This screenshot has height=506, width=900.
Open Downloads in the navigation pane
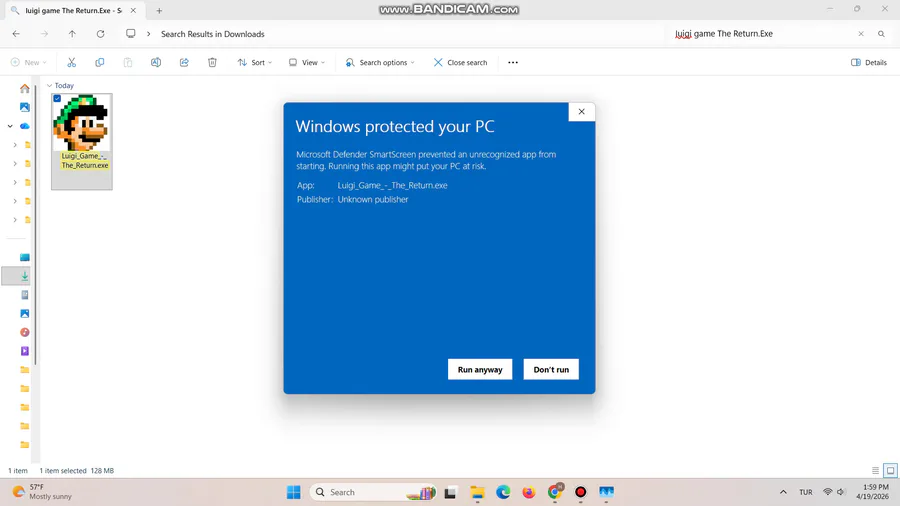point(25,276)
